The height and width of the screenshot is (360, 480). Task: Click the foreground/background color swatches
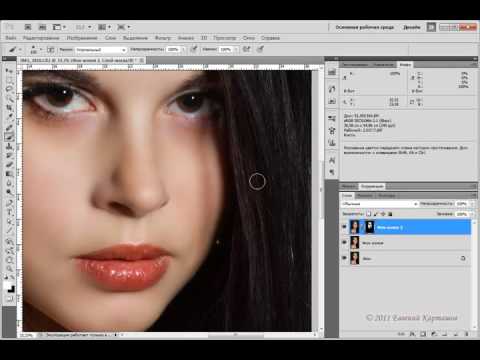(10, 287)
